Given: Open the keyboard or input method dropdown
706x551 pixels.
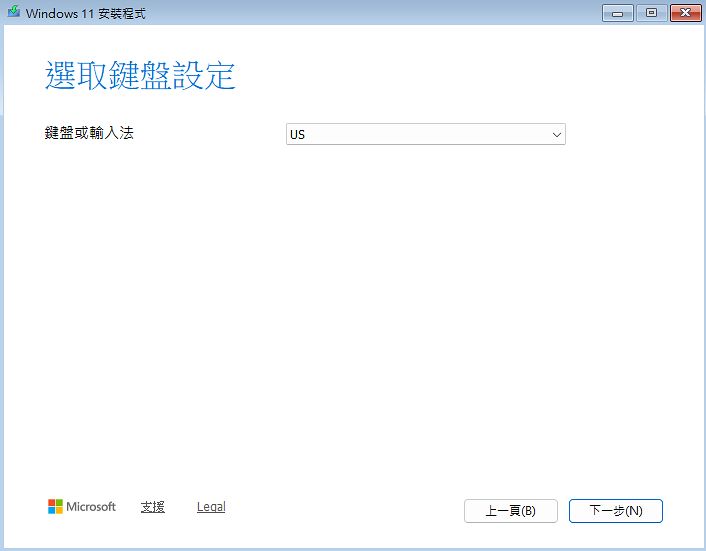Looking at the screenshot, I should coord(425,134).
